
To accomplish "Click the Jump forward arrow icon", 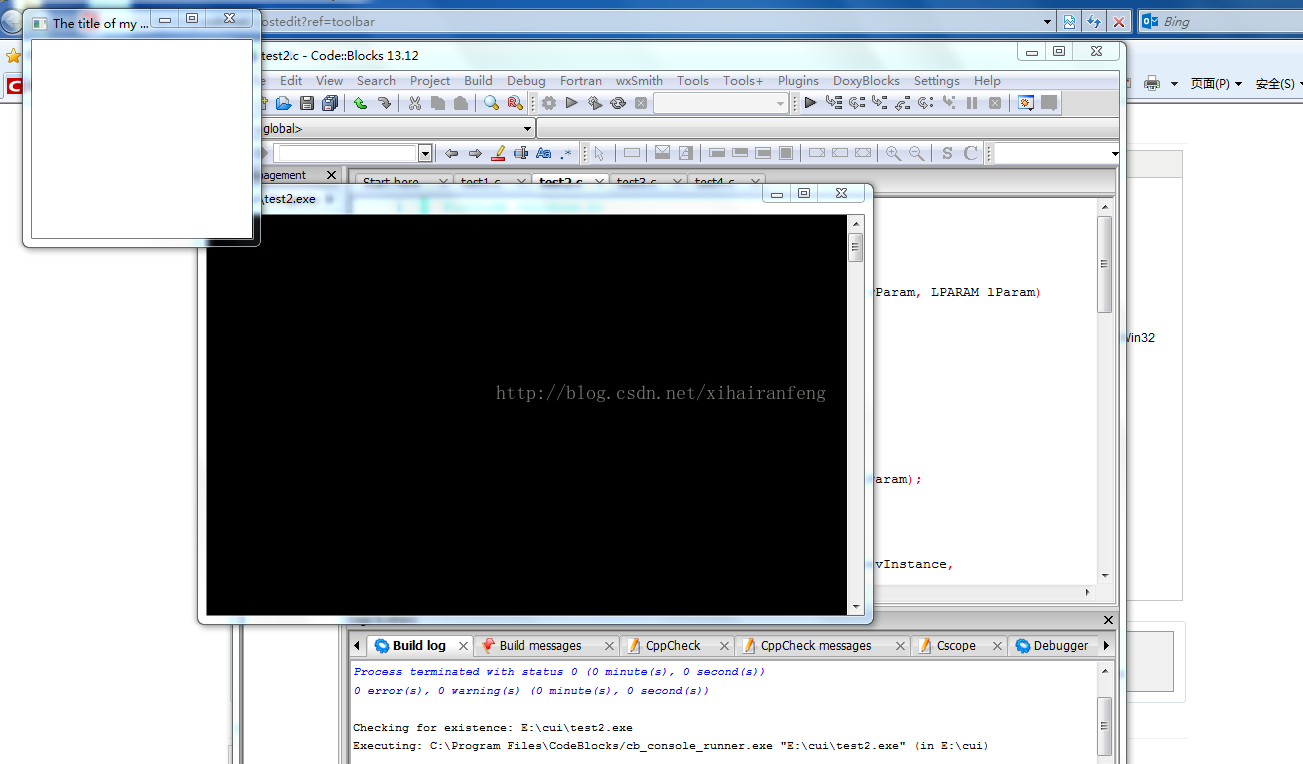I will tap(475, 153).
